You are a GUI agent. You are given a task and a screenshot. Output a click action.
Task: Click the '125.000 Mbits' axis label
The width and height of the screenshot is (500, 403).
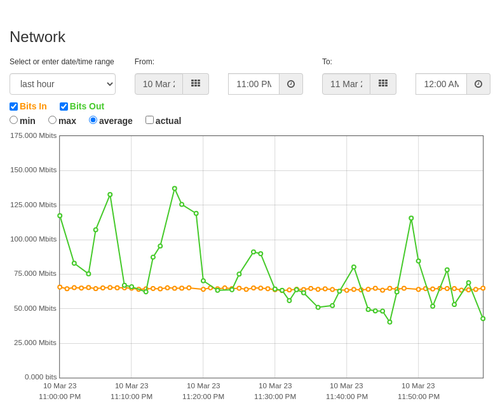(x=33, y=205)
